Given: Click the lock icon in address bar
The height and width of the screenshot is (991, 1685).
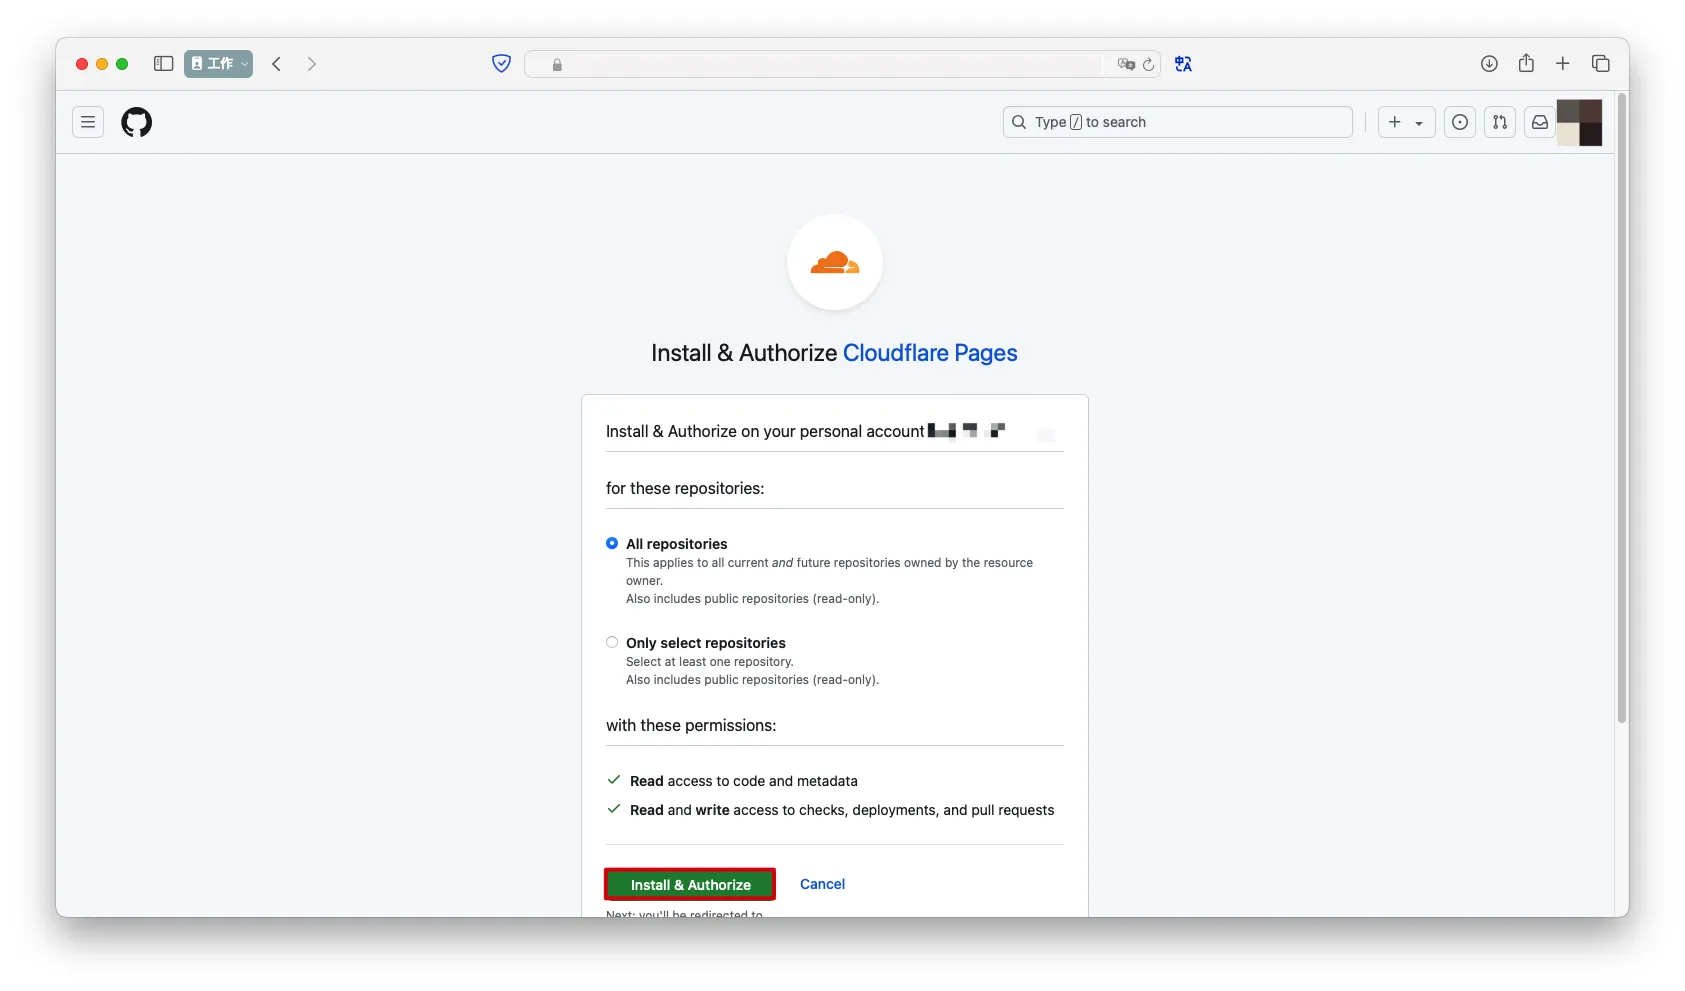Looking at the screenshot, I should 557,65.
